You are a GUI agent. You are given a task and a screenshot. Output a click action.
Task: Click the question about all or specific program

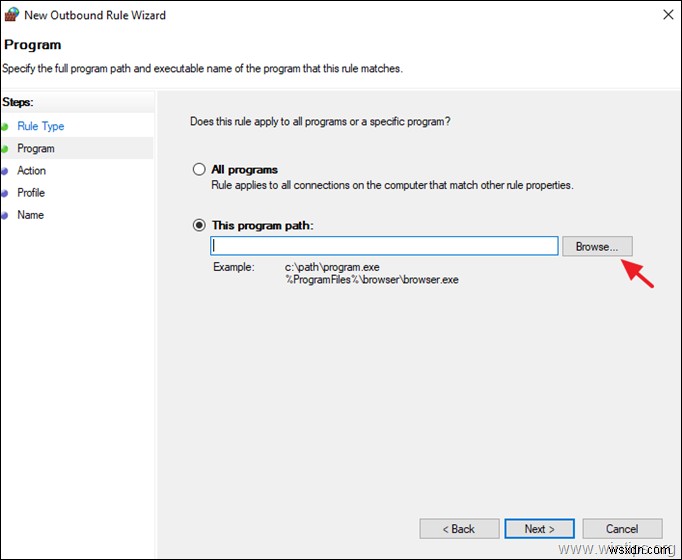pyautogui.click(x=320, y=121)
